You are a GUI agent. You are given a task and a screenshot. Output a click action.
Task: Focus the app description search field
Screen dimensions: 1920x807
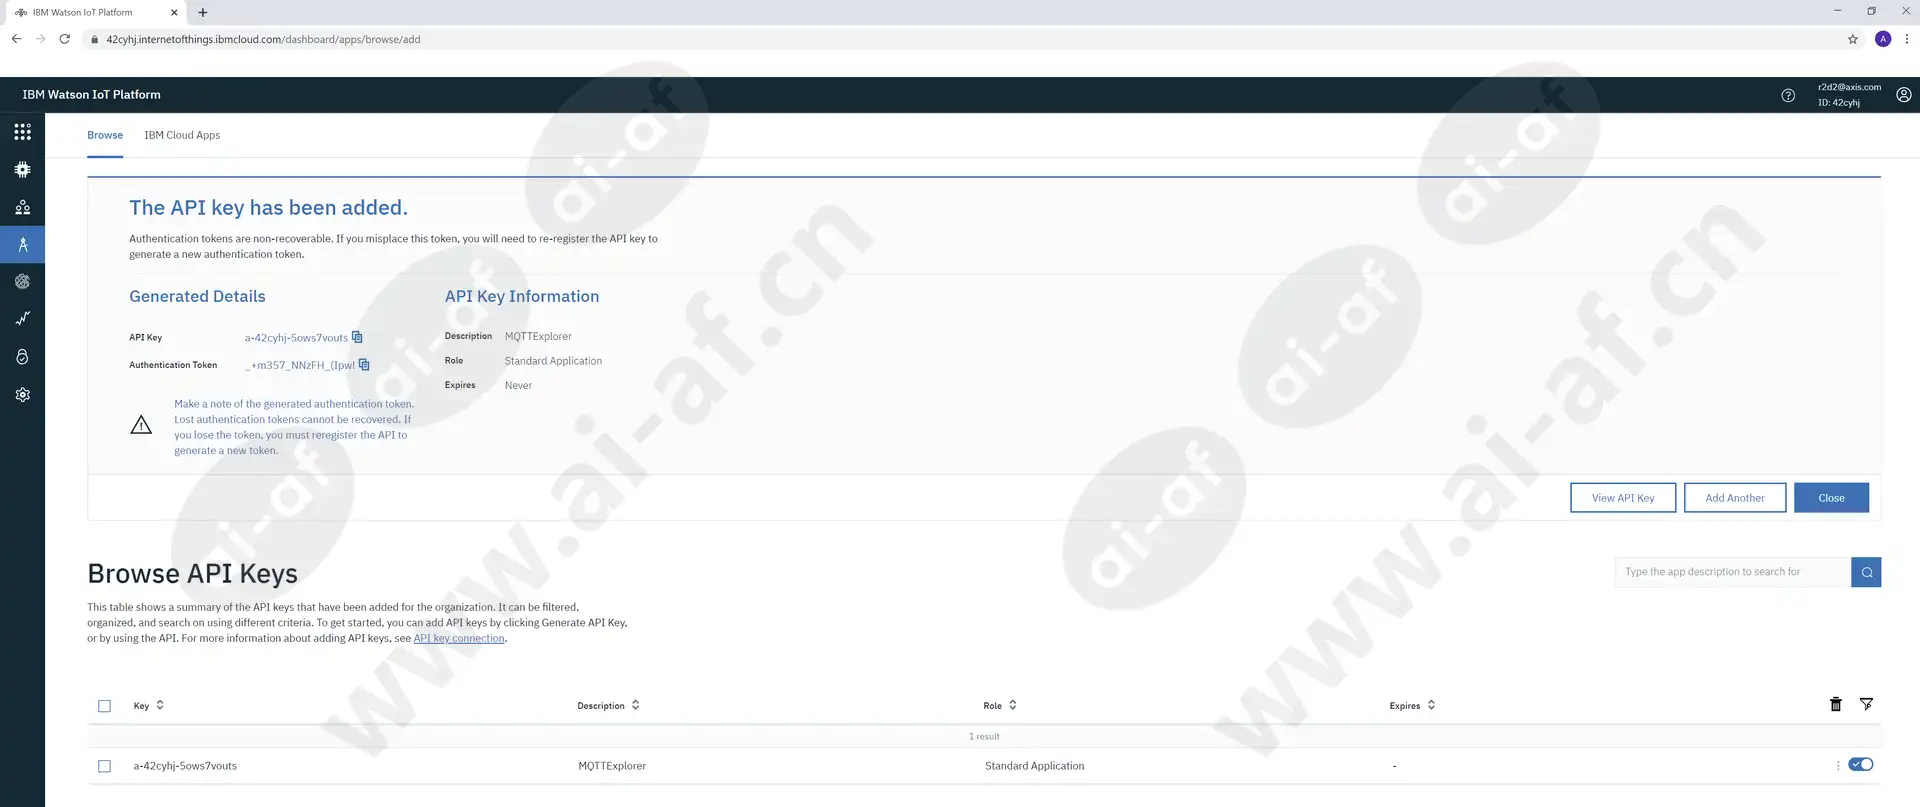click(x=1732, y=572)
